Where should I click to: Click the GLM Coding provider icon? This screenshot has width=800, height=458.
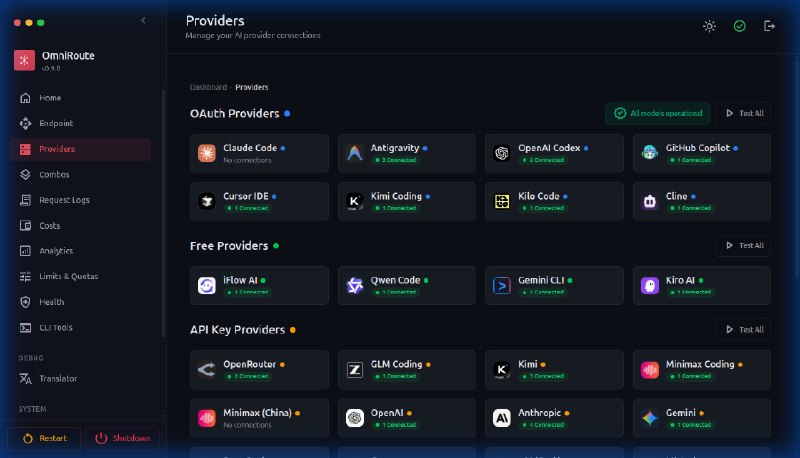coord(355,370)
